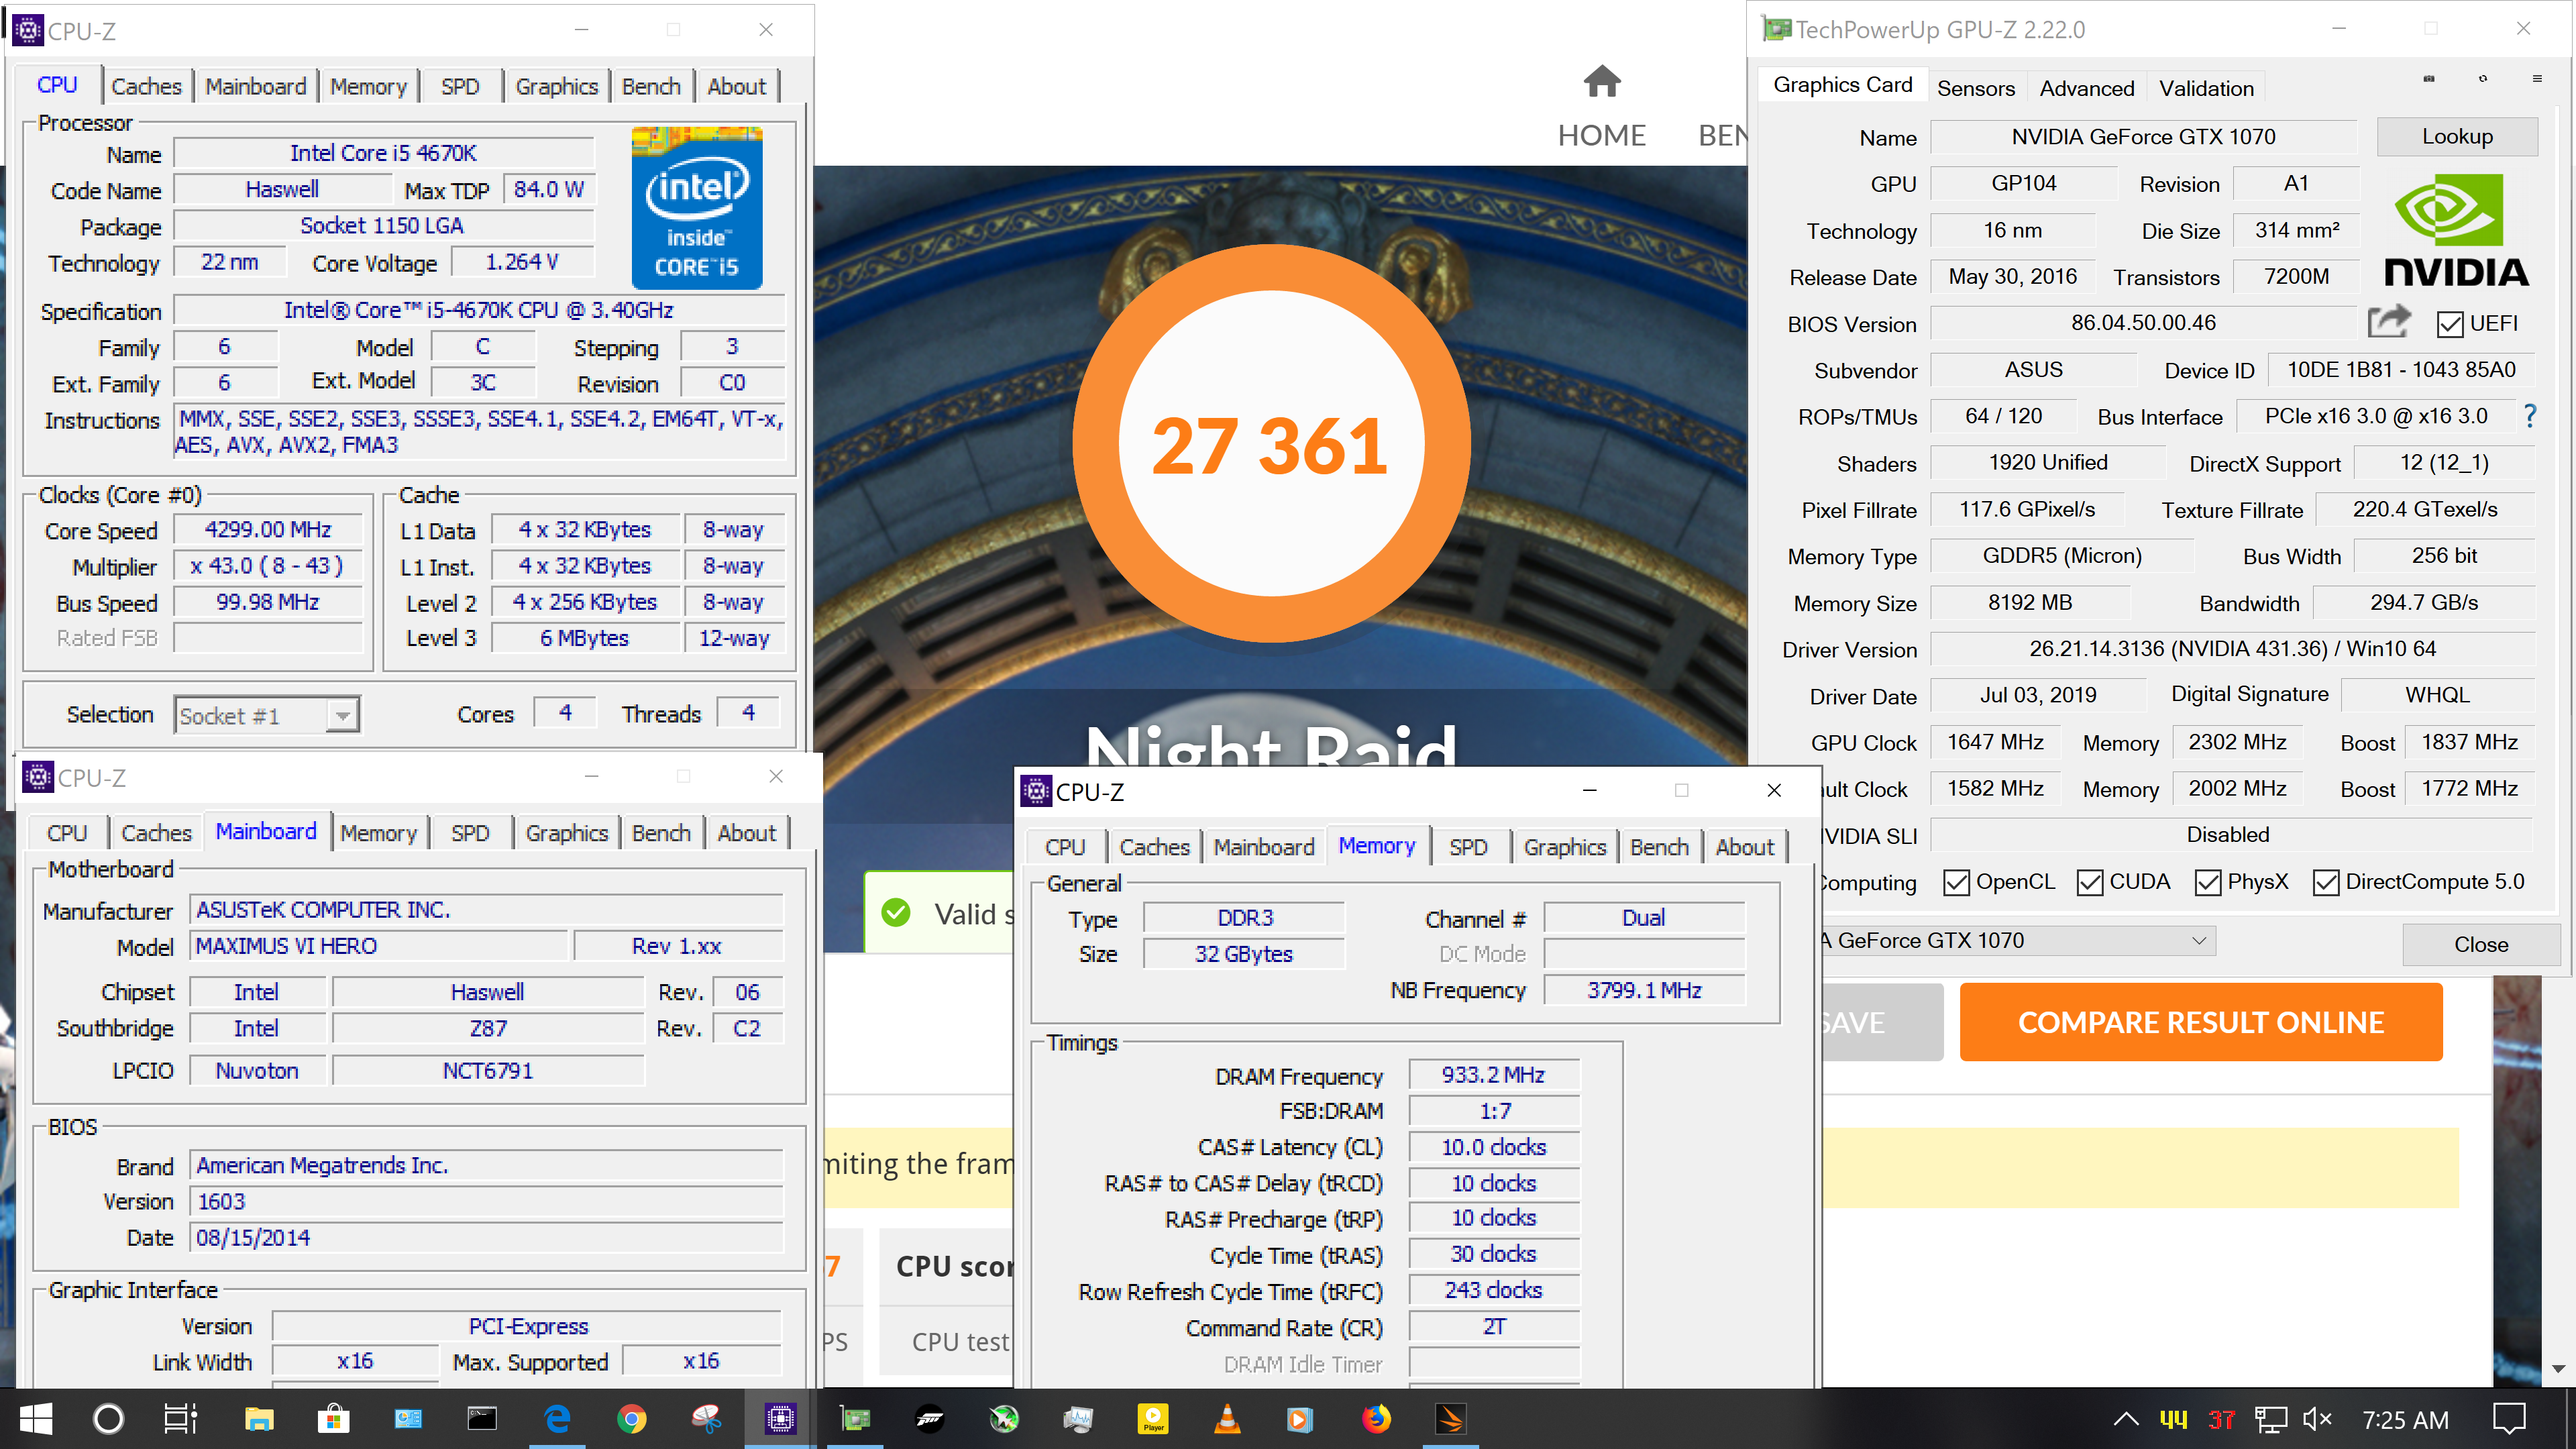This screenshot has height=1449, width=2576.
Task: Open the Advanced tab in GPU-Z
Action: tap(2087, 88)
